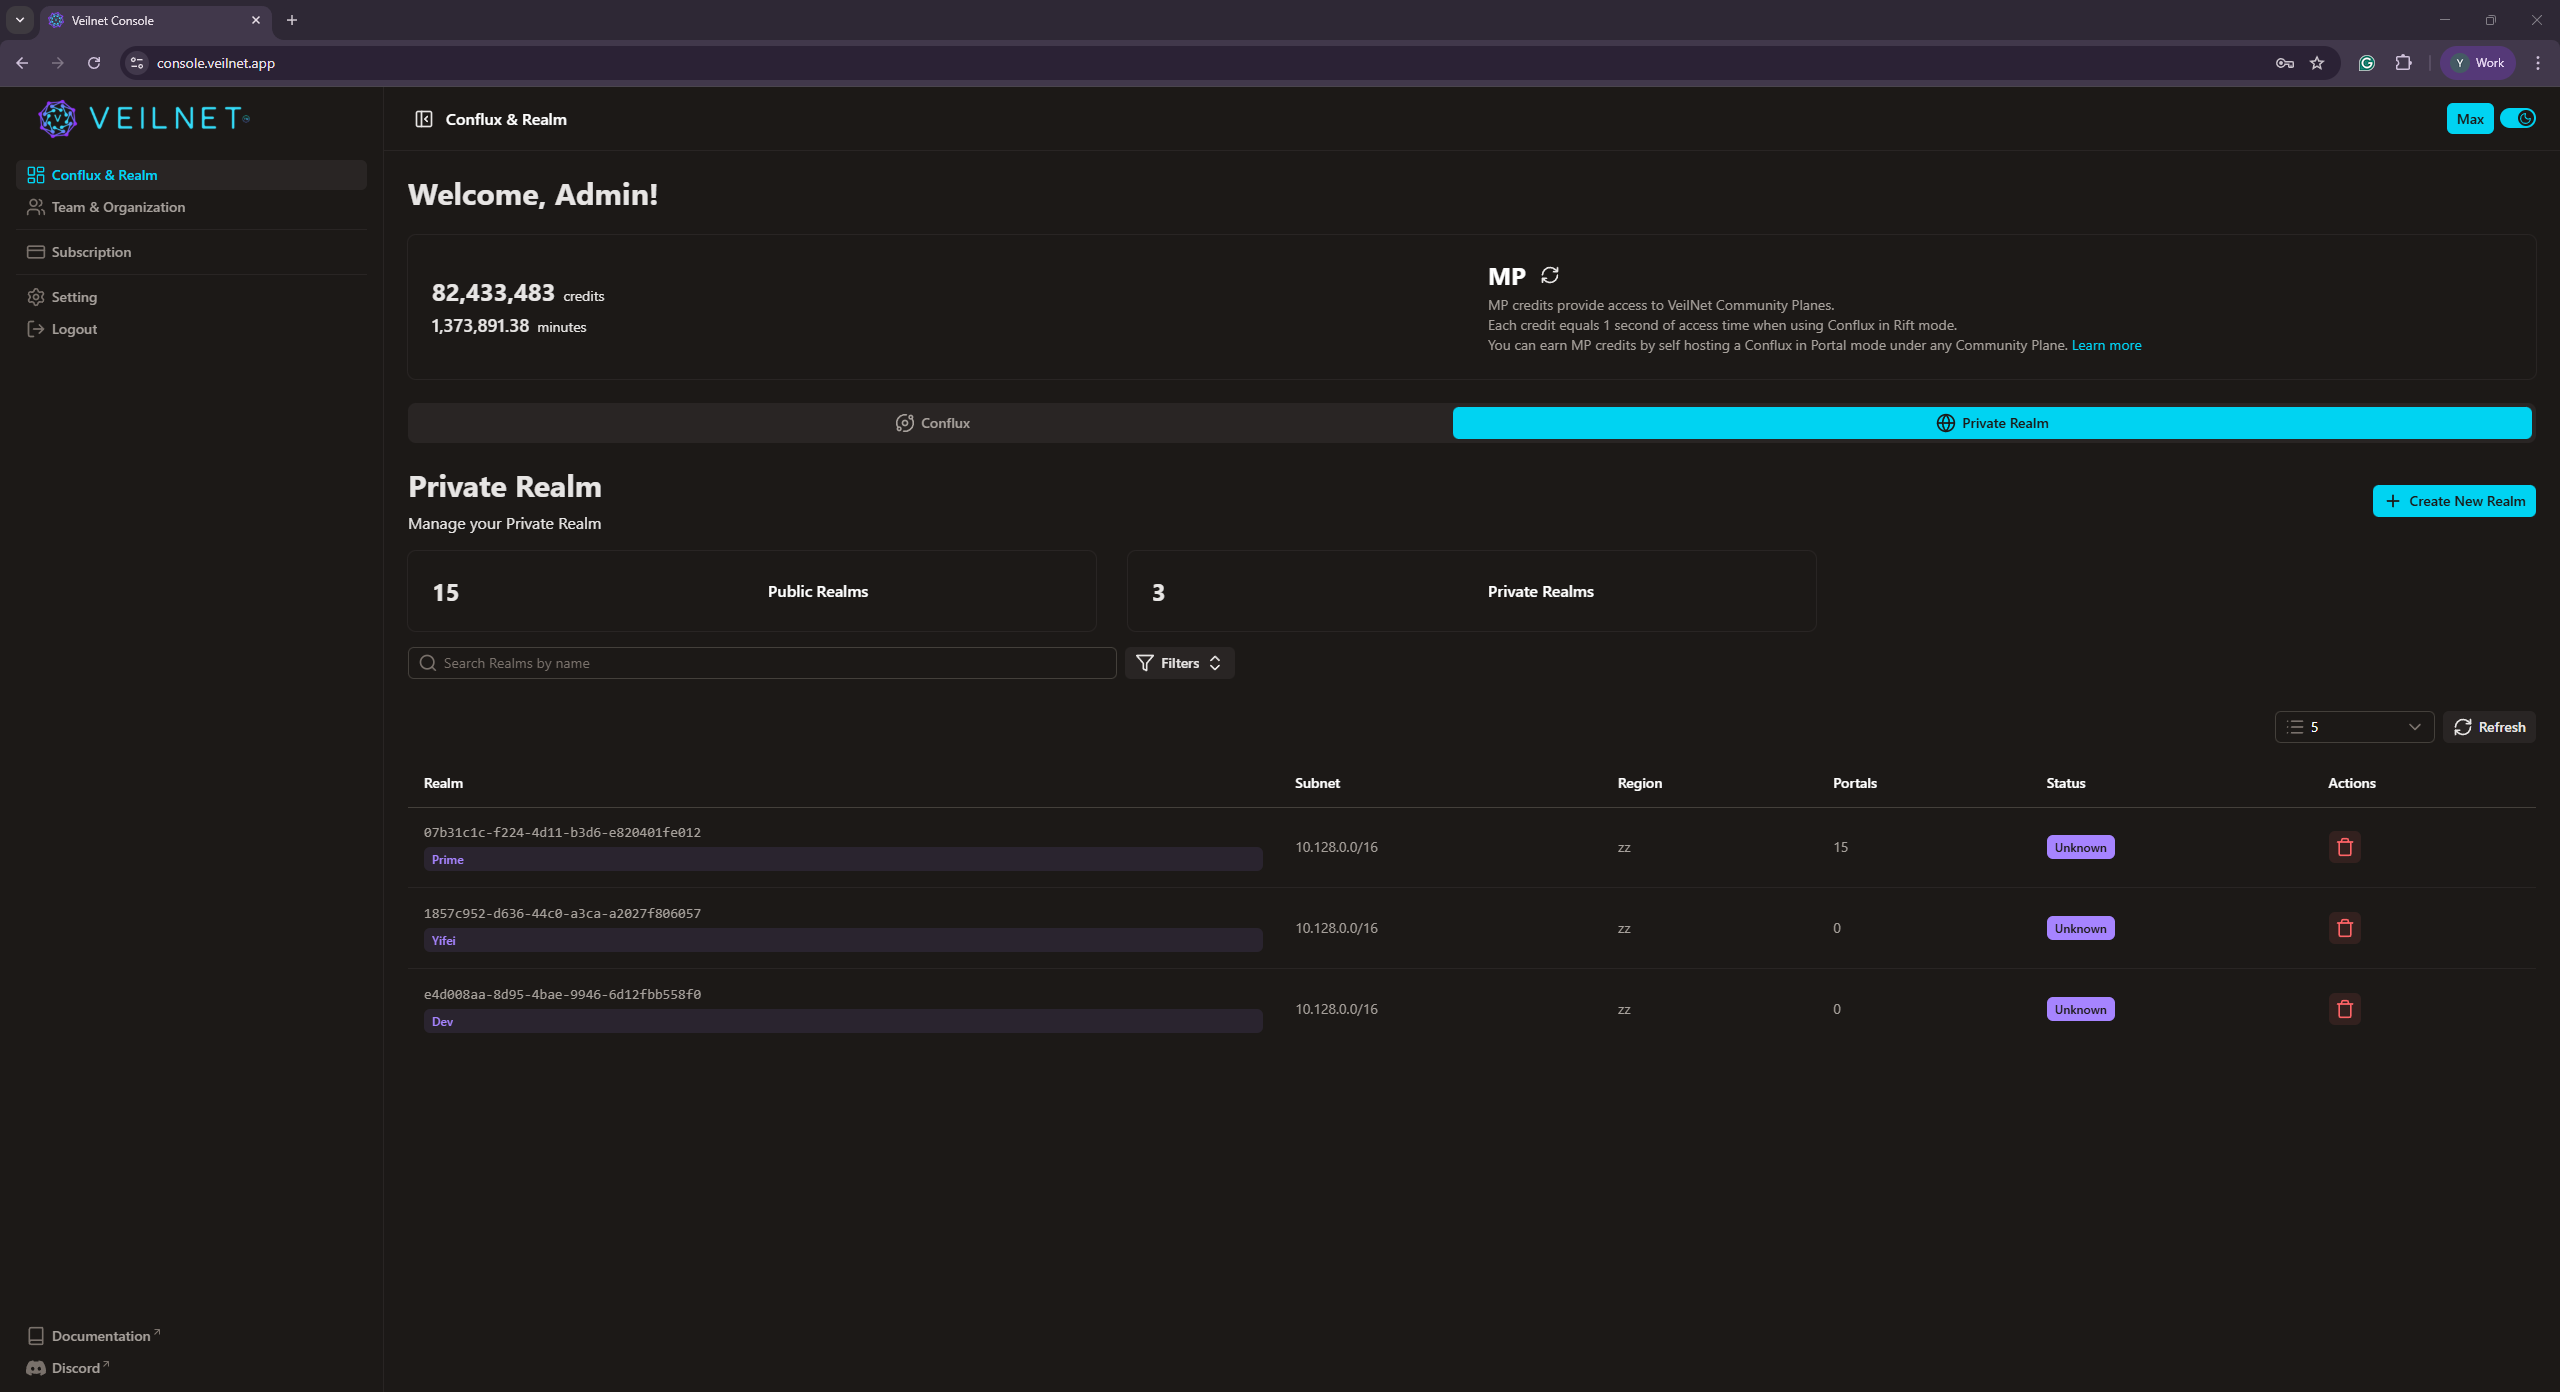The width and height of the screenshot is (2560, 1392).
Task: Open the browser tab search dropdown
Action: (20, 20)
